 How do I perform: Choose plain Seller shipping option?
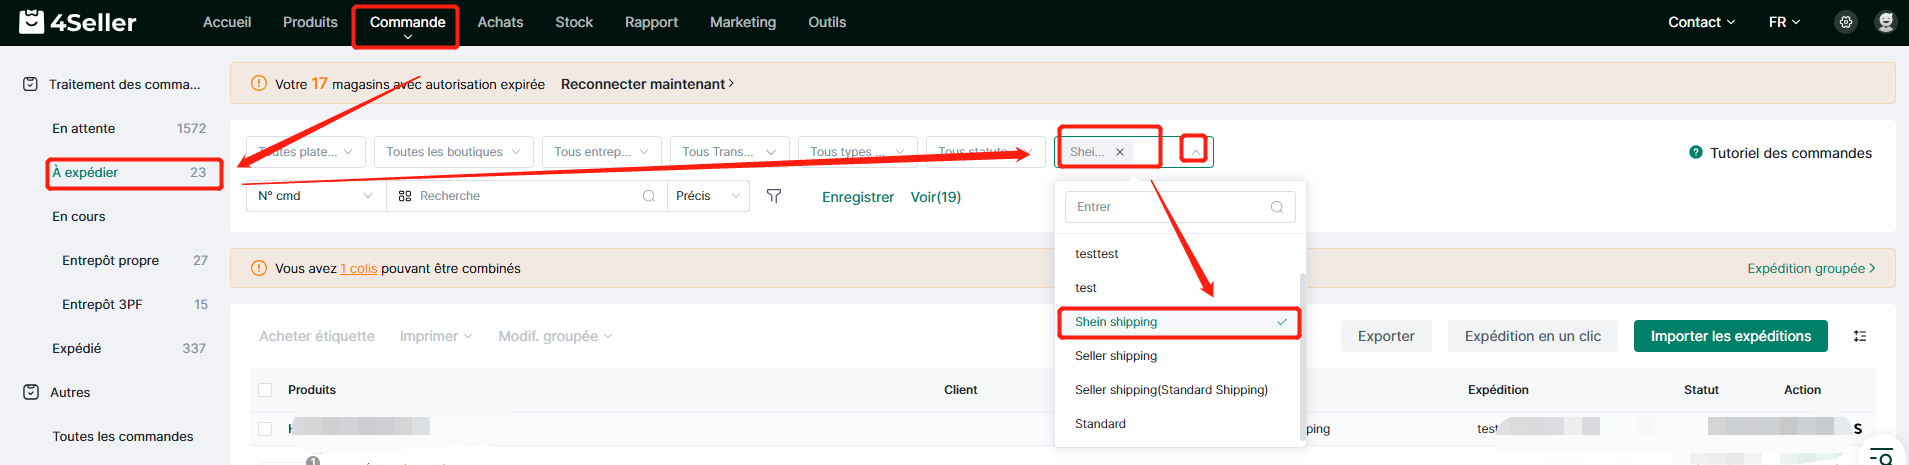click(x=1177, y=356)
